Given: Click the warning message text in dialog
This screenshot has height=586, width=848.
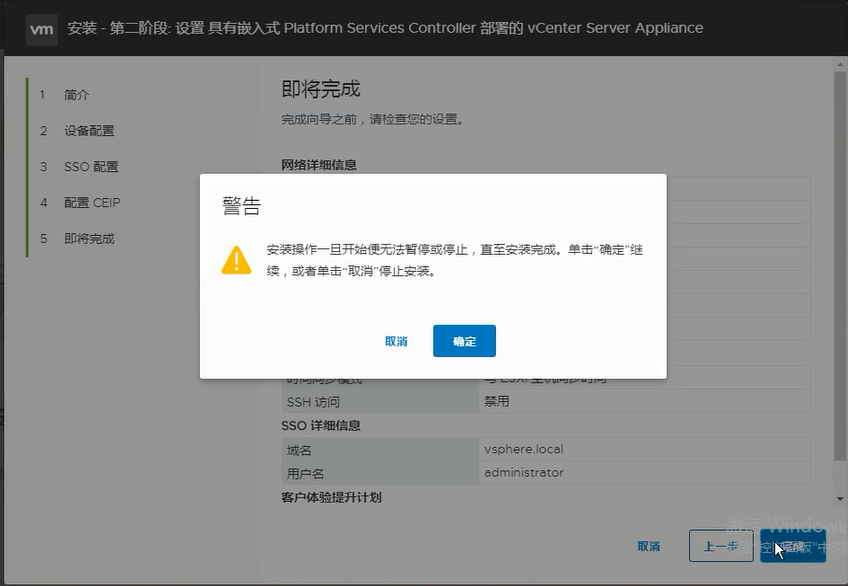Looking at the screenshot, I should click(x=454, y=260).
